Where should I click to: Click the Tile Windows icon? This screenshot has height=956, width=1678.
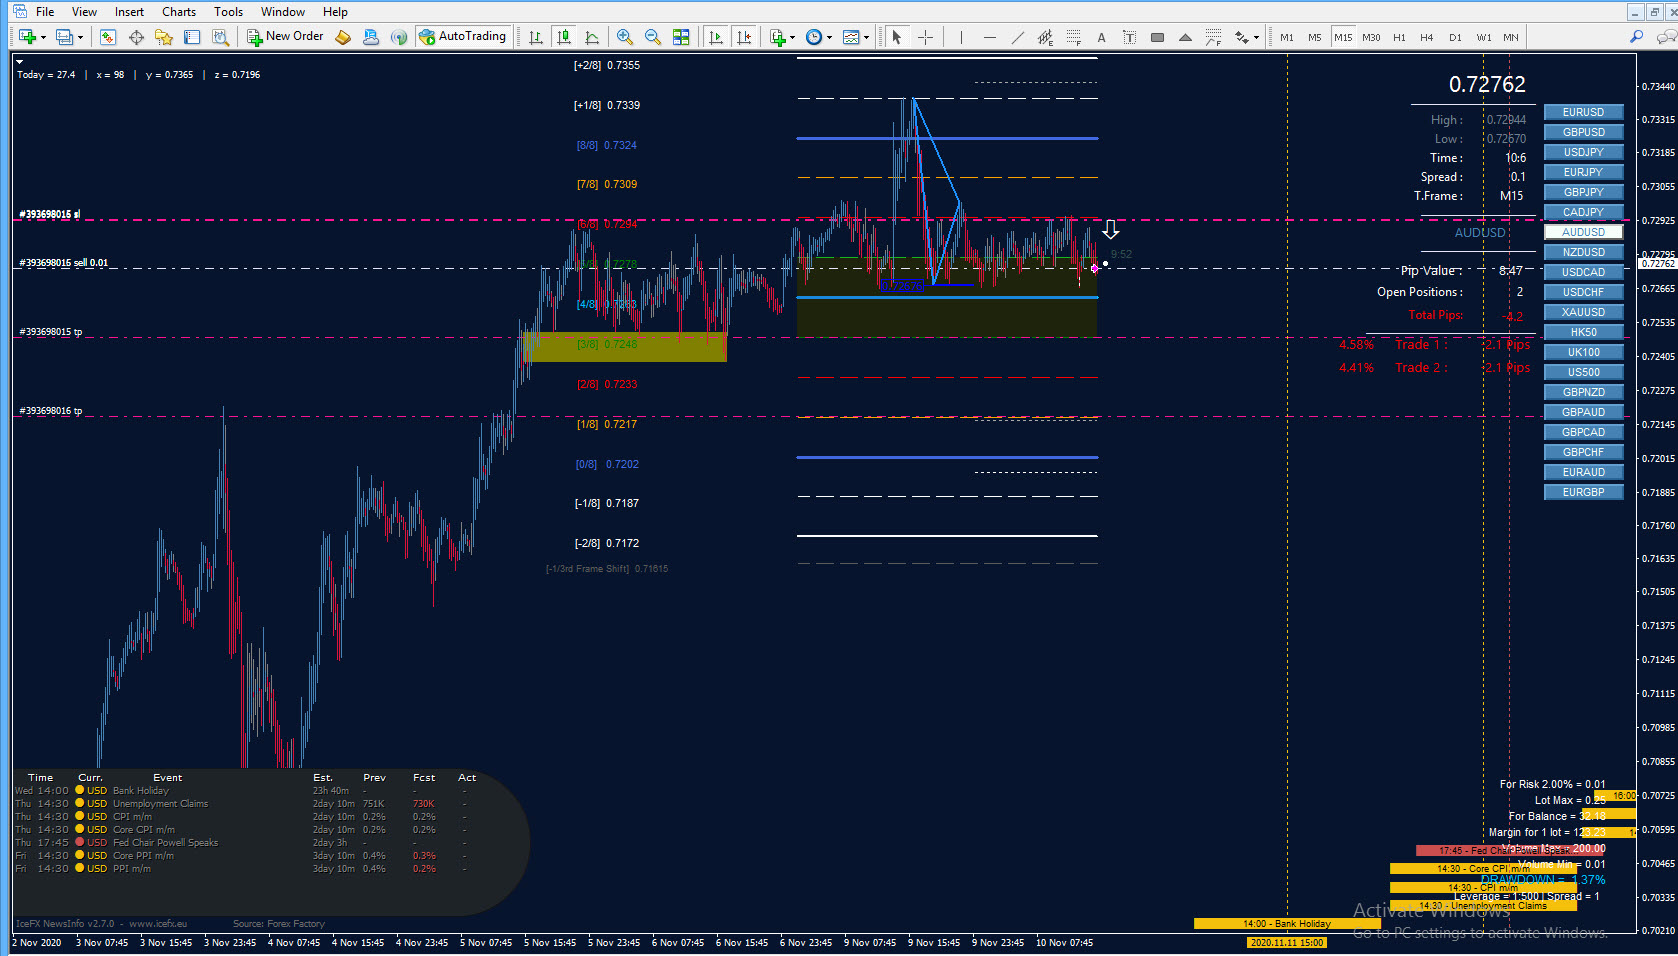681,37
